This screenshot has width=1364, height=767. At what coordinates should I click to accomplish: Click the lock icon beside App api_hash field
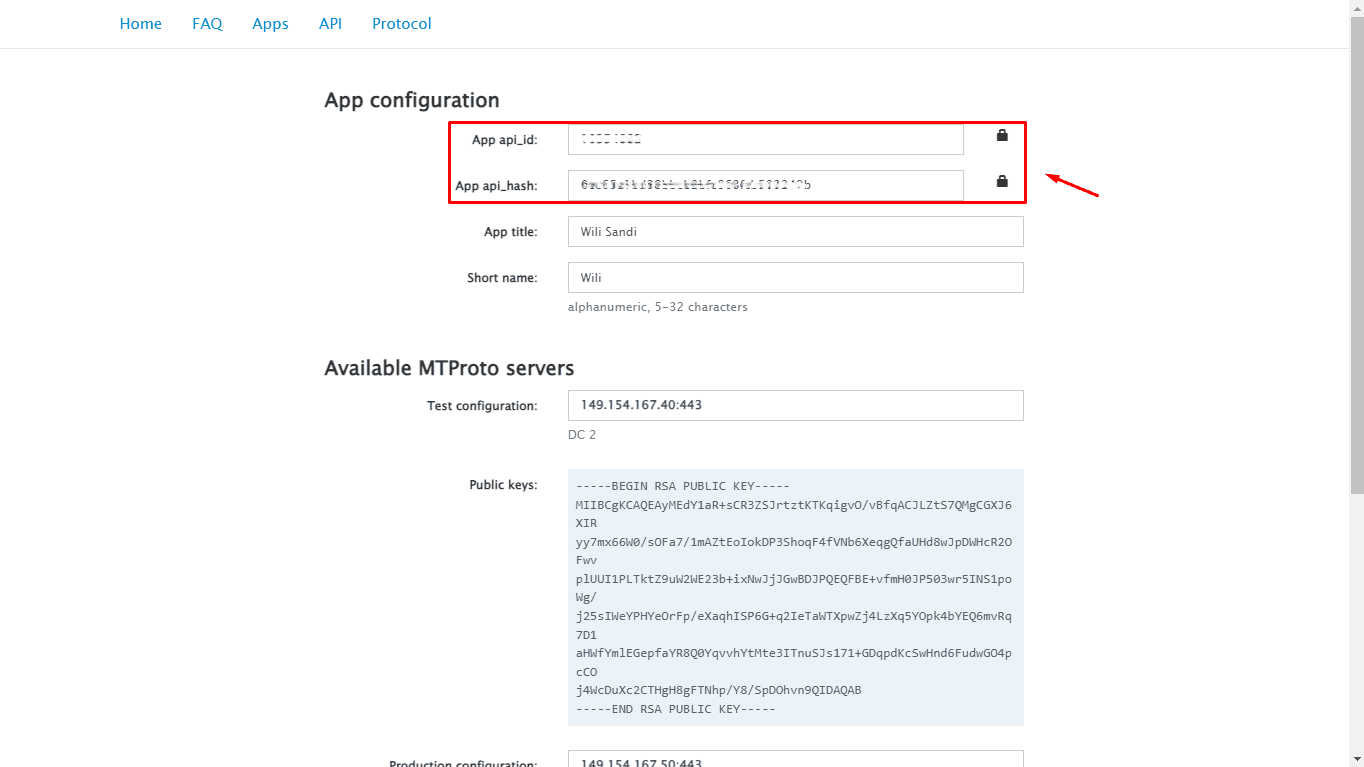coord(1001,181)
